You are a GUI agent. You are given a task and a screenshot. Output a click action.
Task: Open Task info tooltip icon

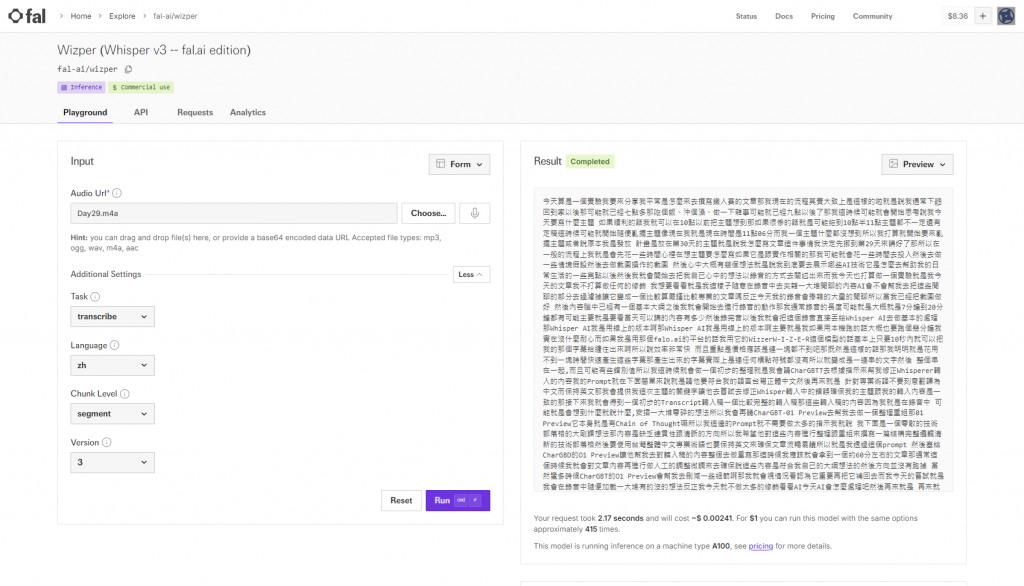[x=95, y=297]
